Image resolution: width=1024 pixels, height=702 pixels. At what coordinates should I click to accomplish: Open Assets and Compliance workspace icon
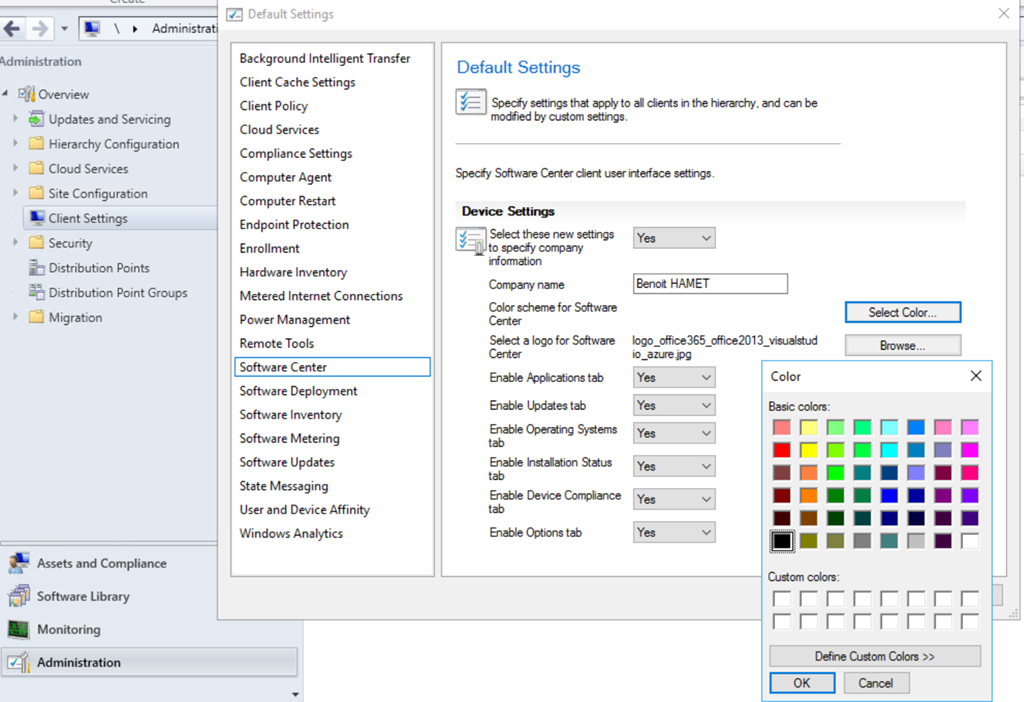19,563
